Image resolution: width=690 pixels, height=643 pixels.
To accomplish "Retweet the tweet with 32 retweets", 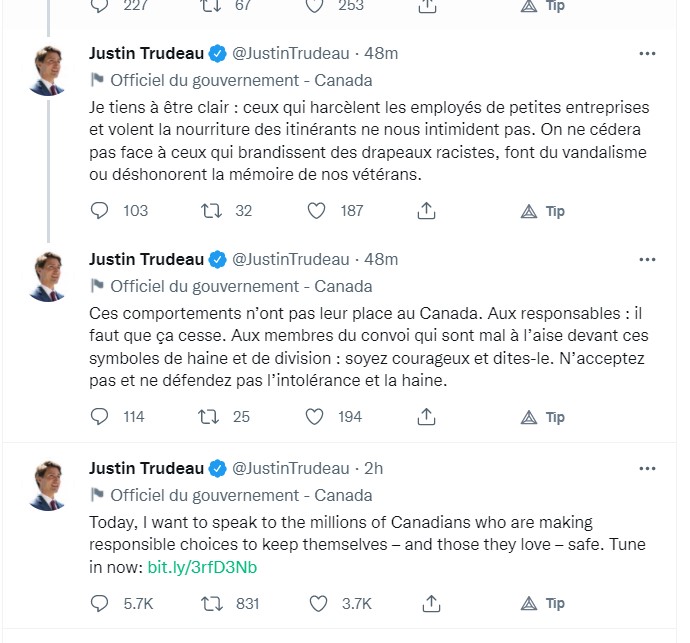I will coord(210,211).
